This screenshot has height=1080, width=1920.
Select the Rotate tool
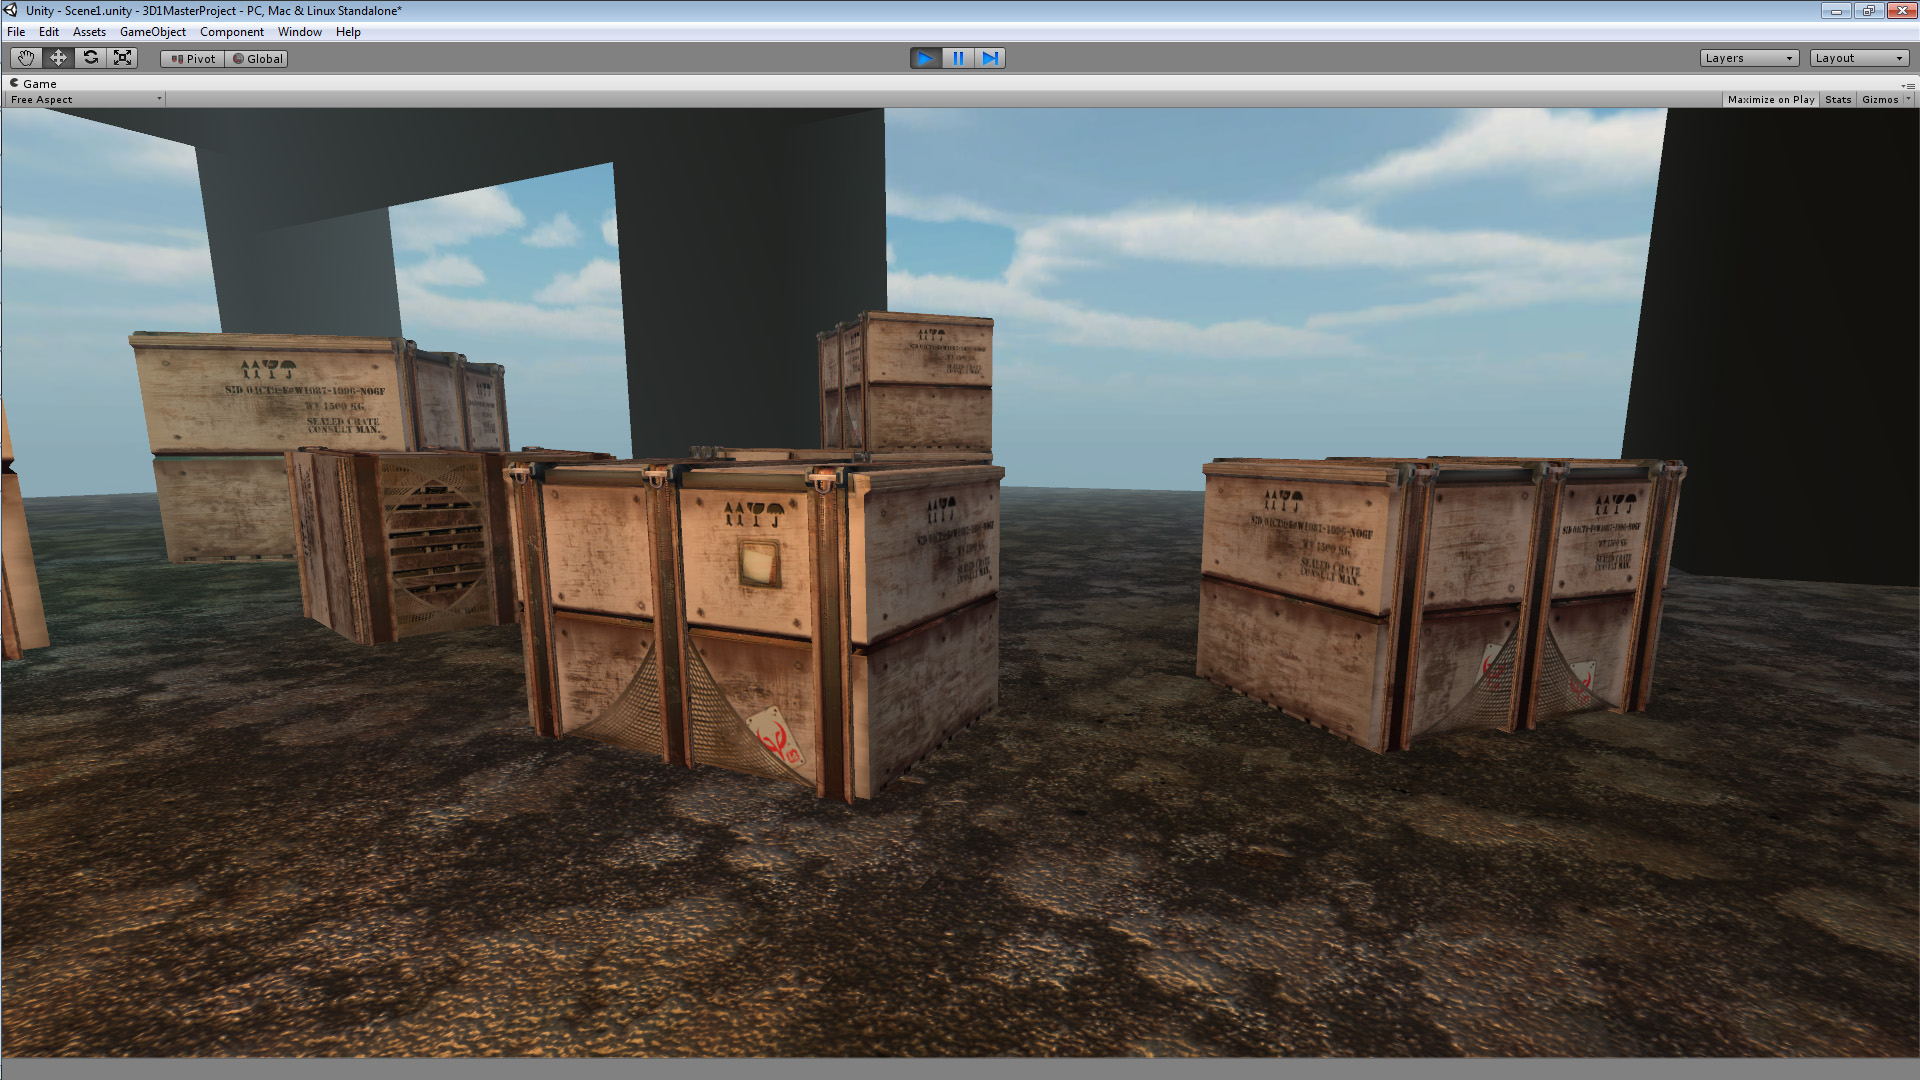click(90, 58)
